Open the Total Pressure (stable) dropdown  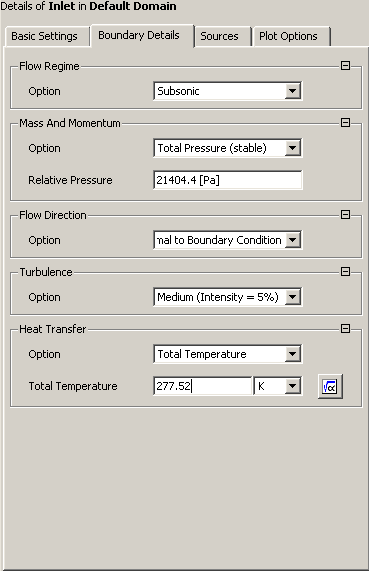click(227, 148)
